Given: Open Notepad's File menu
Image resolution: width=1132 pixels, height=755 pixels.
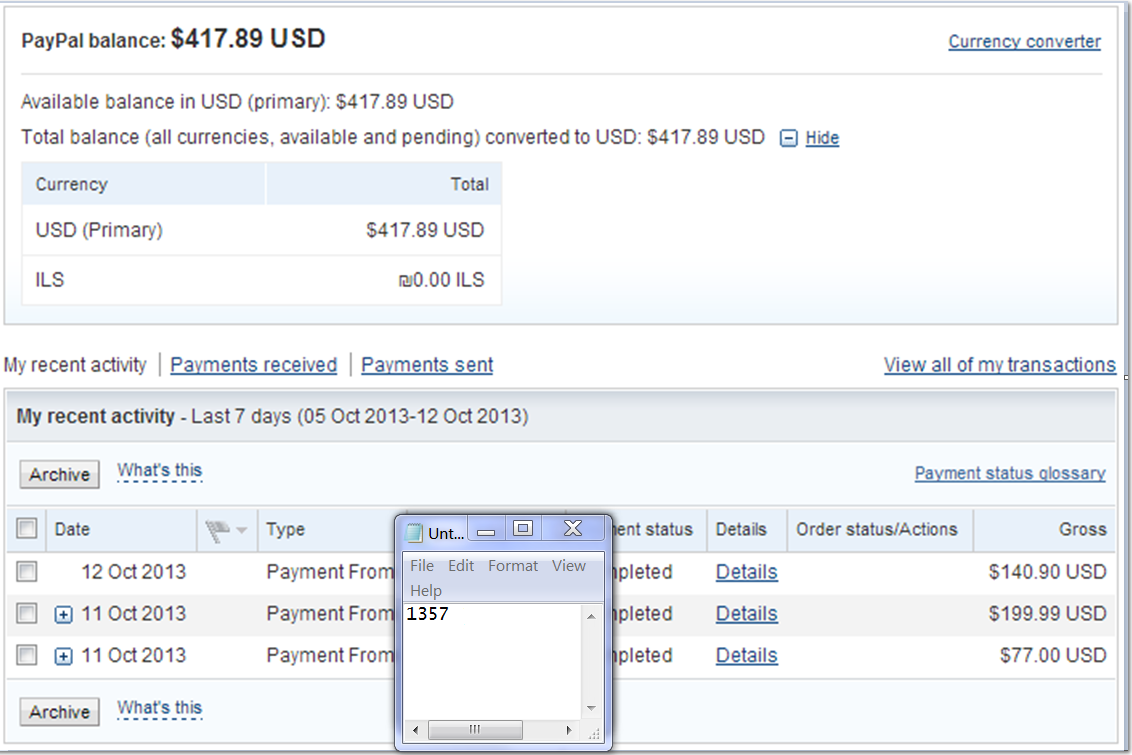Looking at the screenshot, I should (422, 566).
